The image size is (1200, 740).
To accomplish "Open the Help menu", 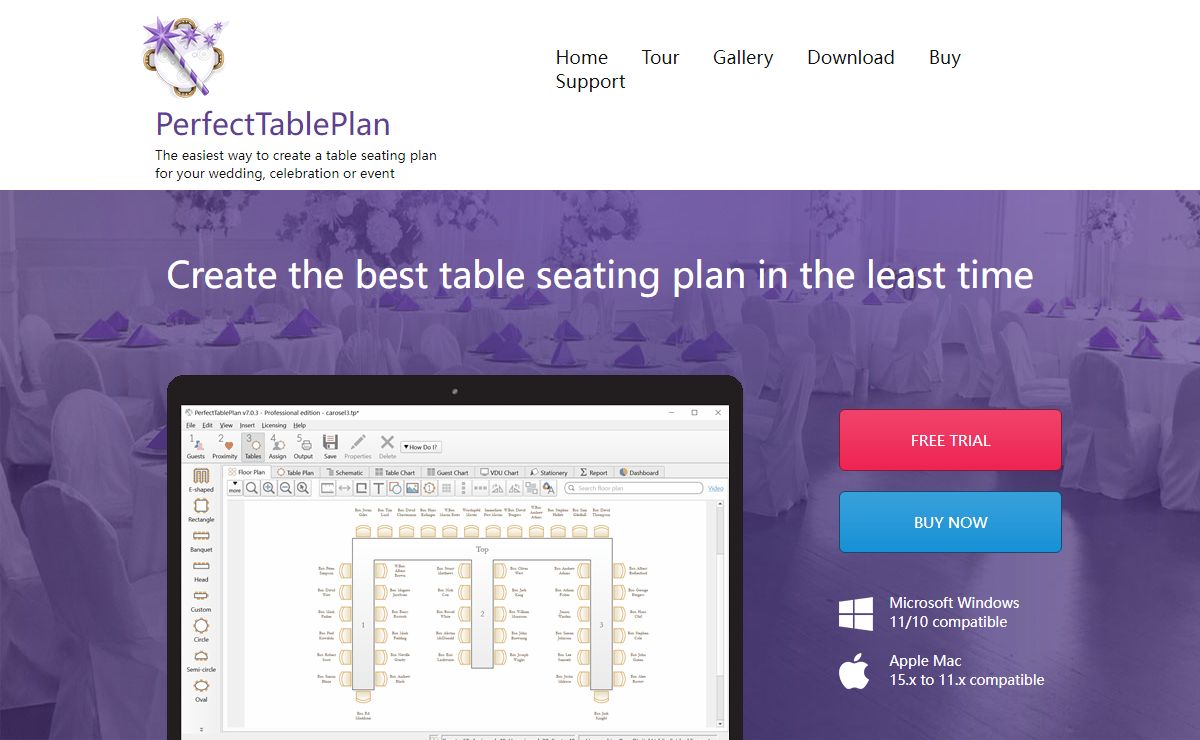I will (x=300, y=425).
